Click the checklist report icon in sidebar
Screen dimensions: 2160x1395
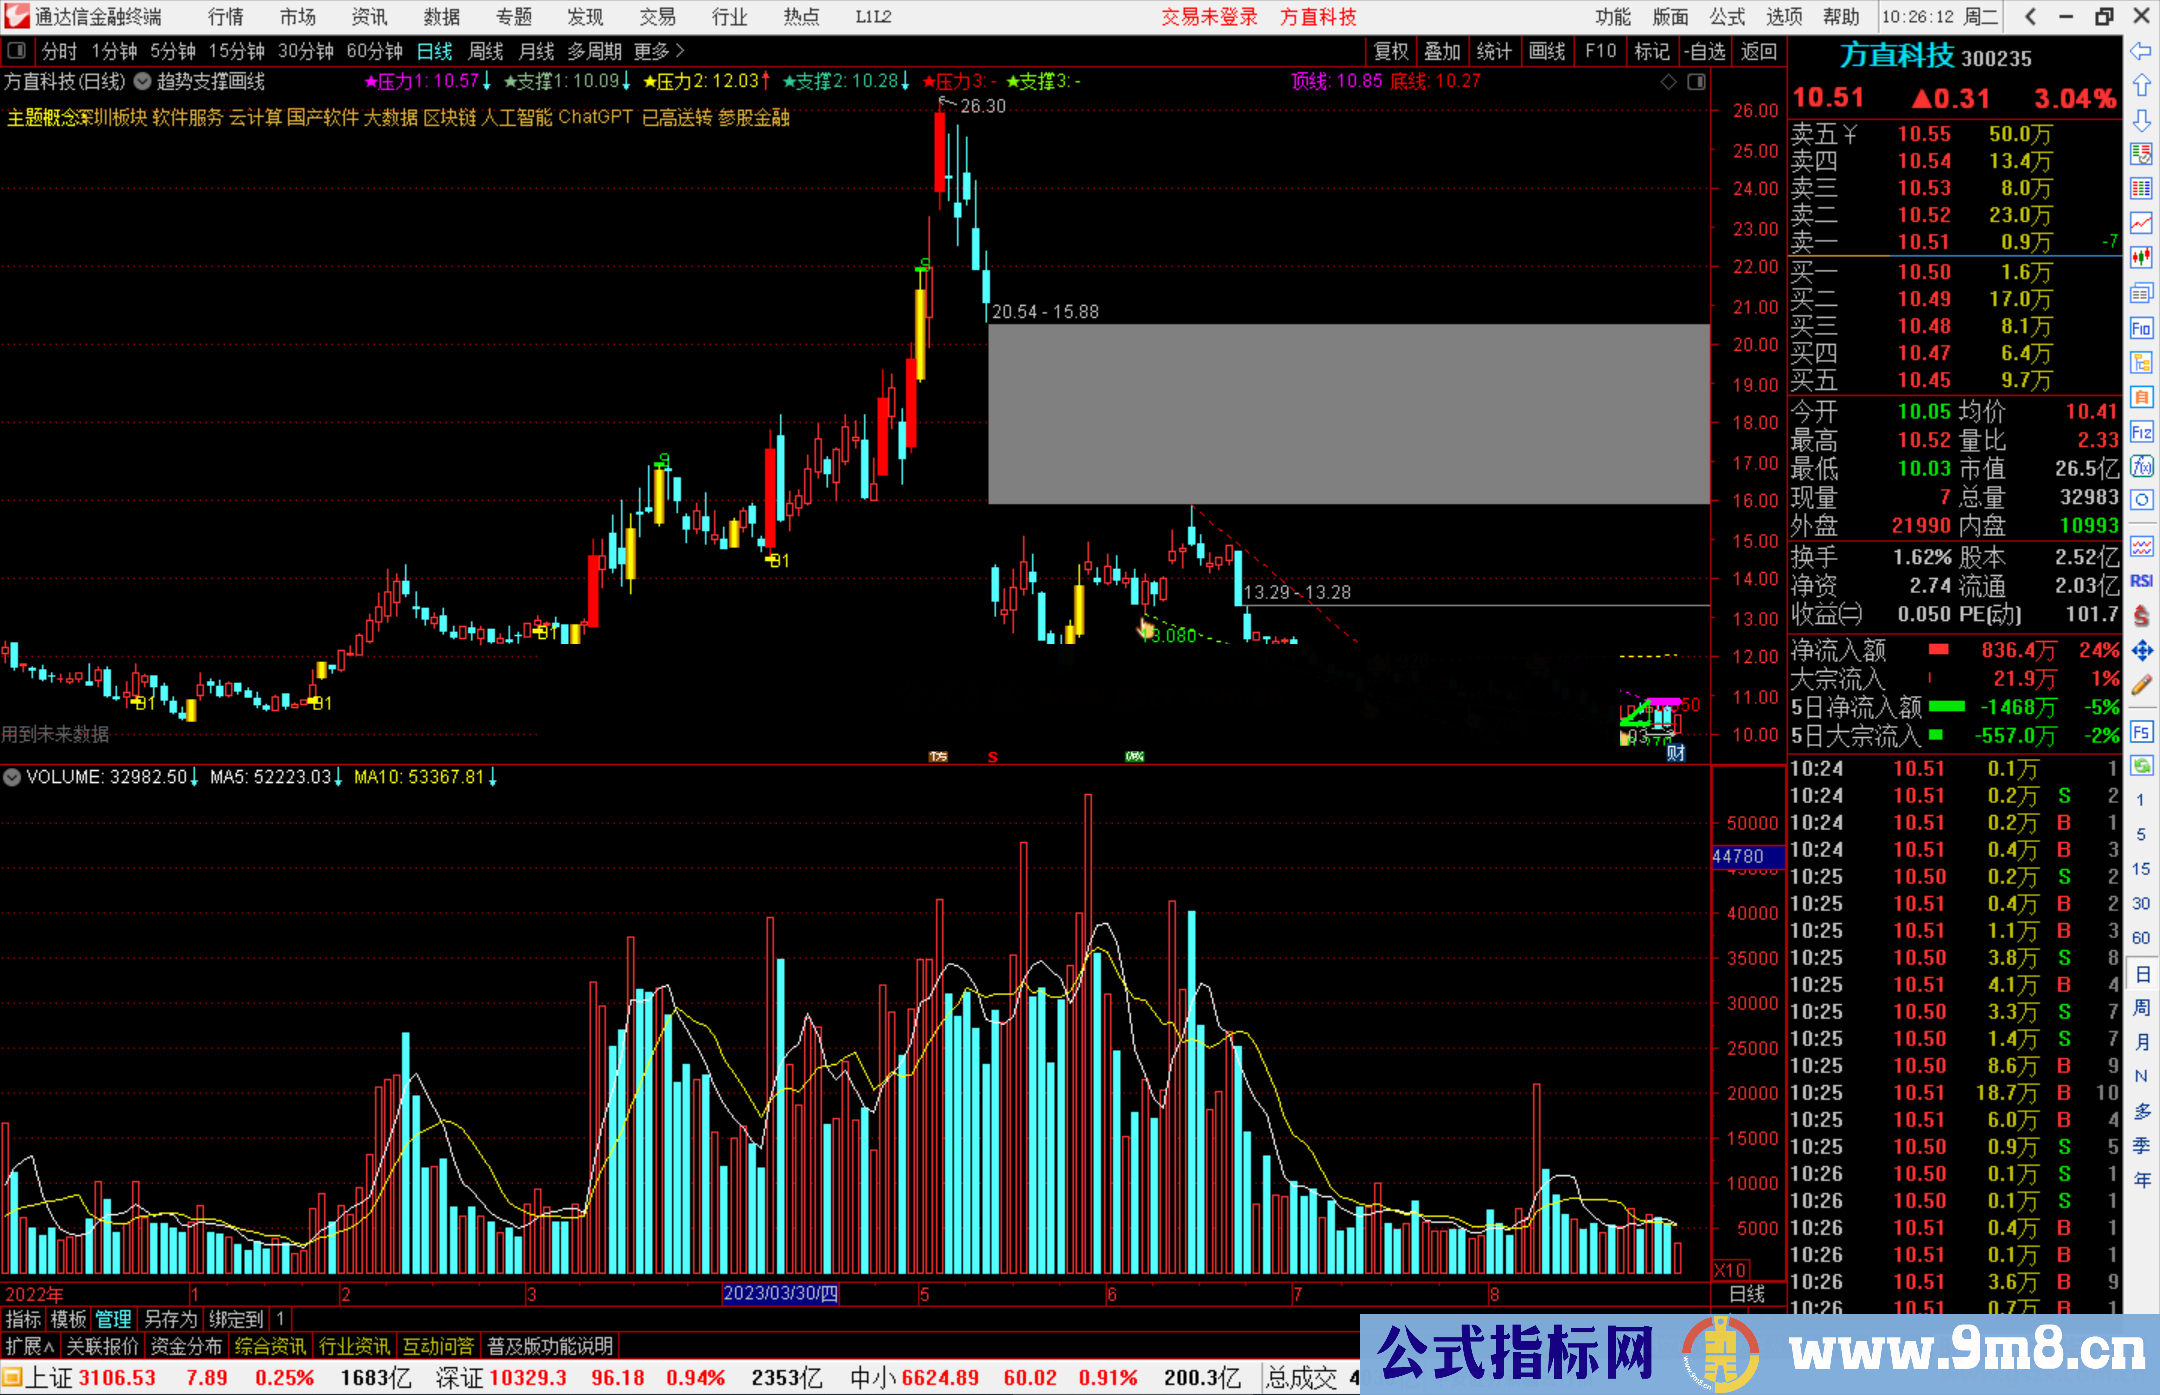(2141, 154)
